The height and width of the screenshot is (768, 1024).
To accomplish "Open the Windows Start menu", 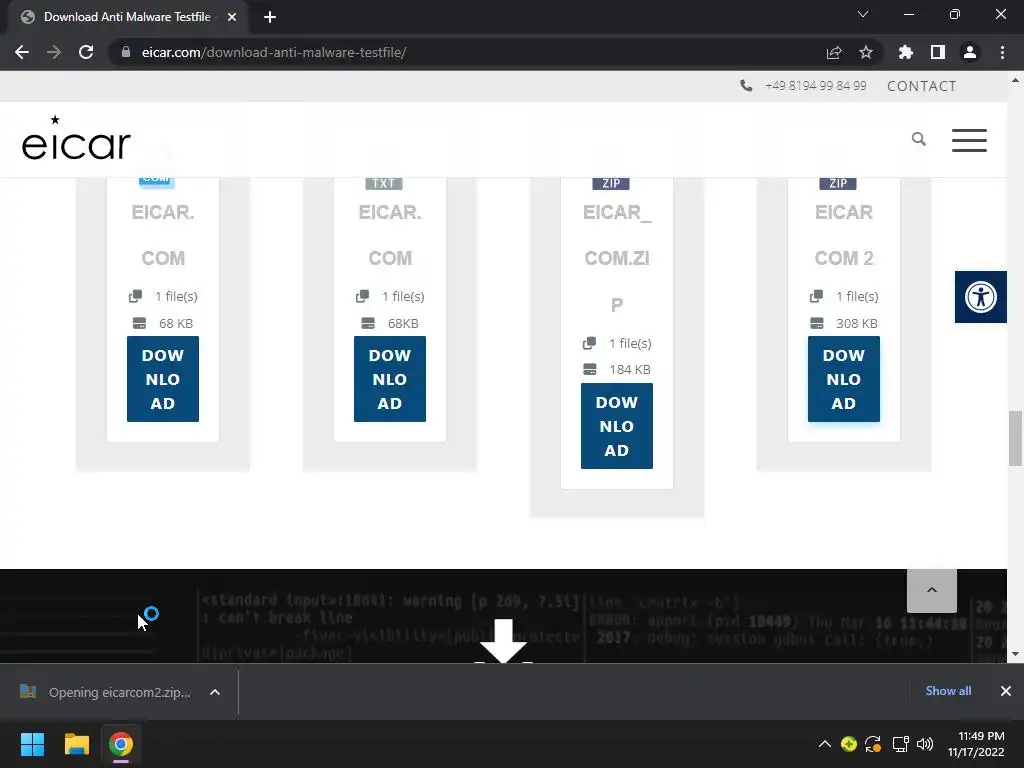I will click(x=32, y=744).
